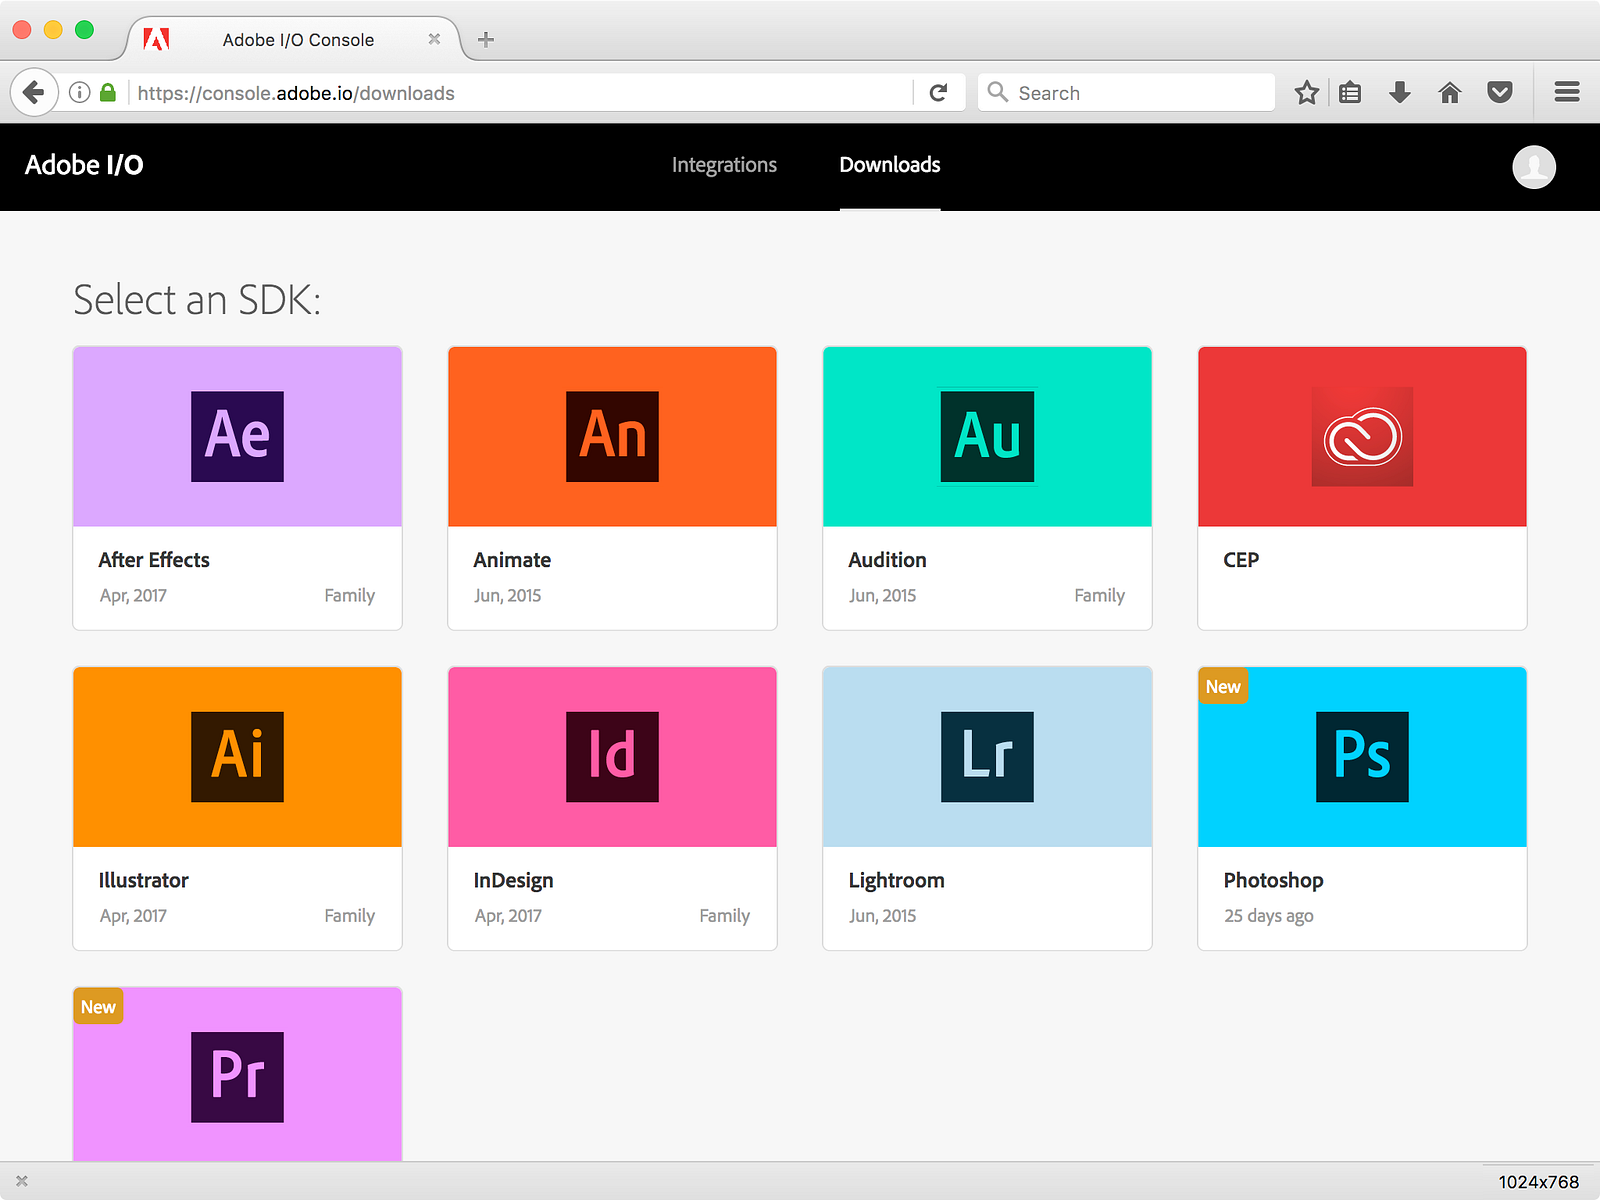
Task: Open the CEP title link
Action: click(1241, 560)
